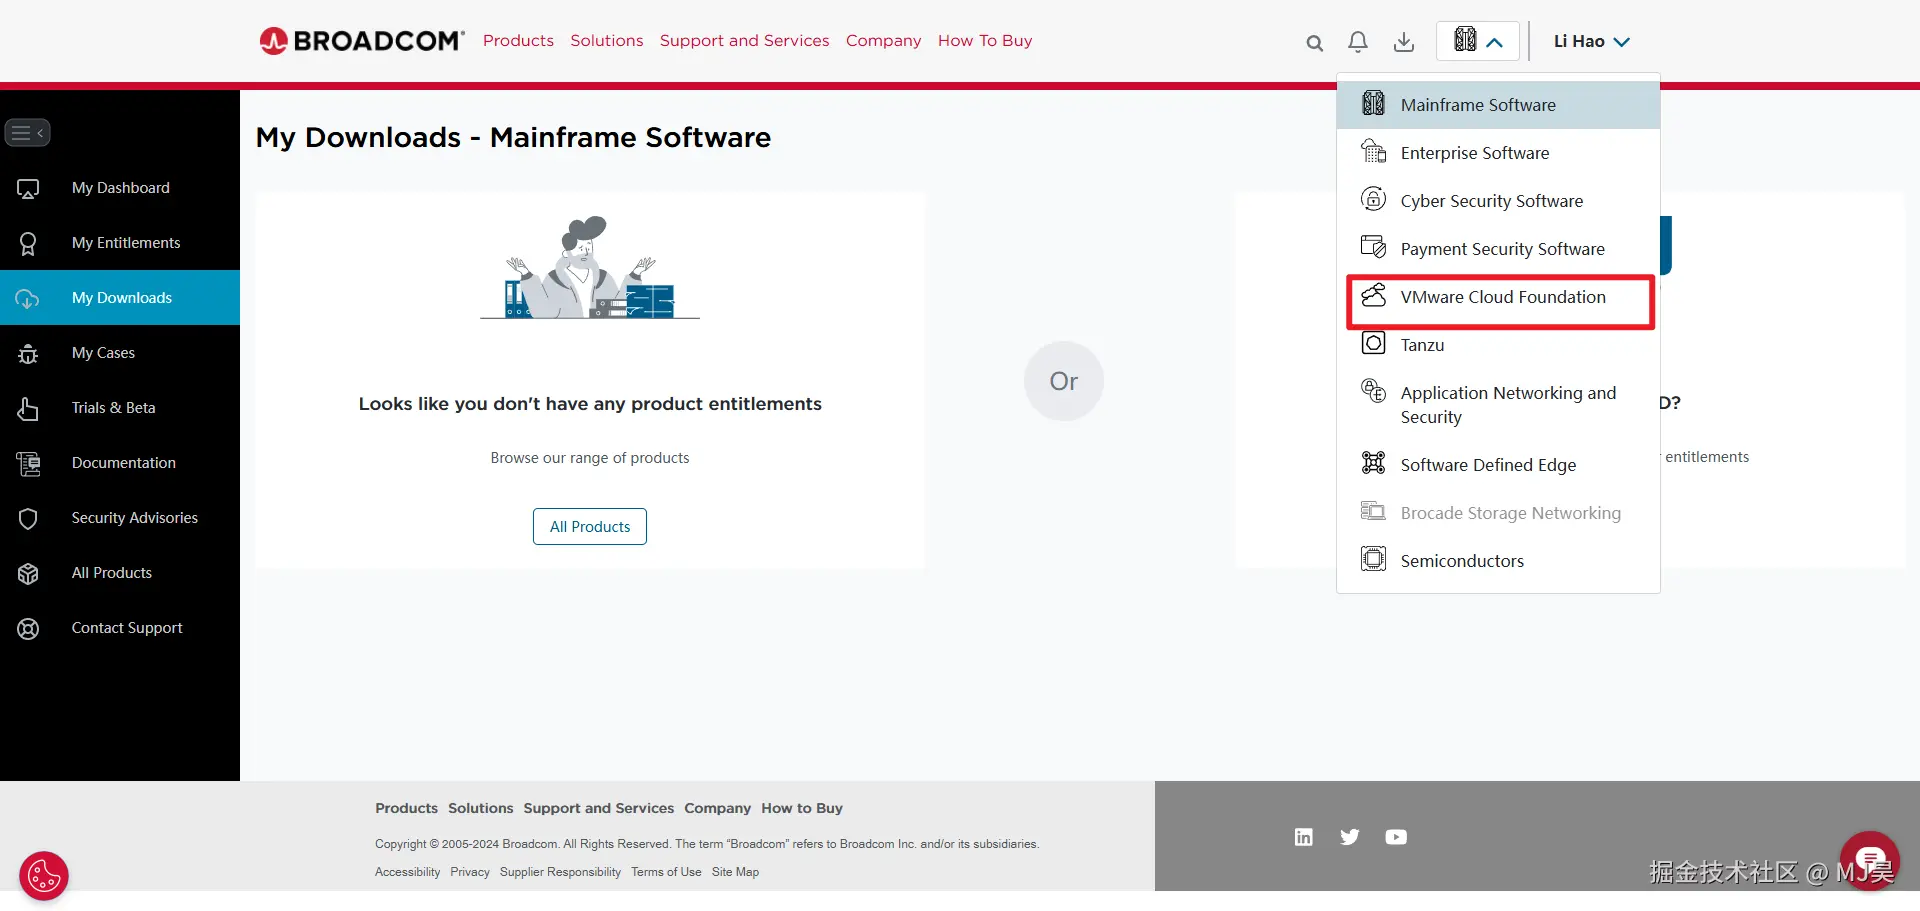Open the notifications bell icon
Image resolution: width=1920 pixels, height=911 pixels.
[1358, 41]
